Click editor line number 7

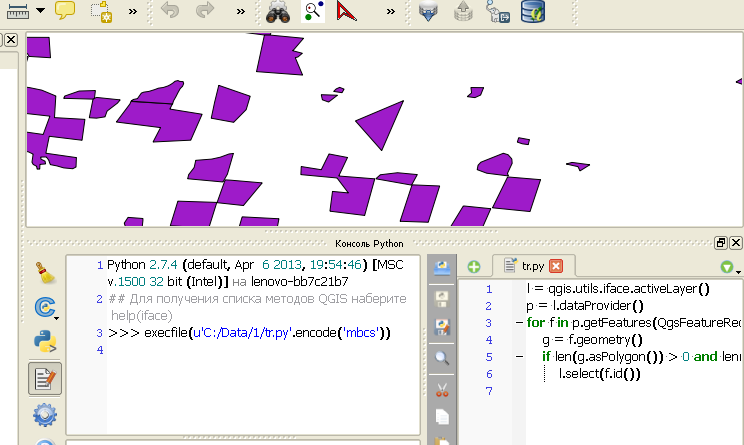[489, 391]
